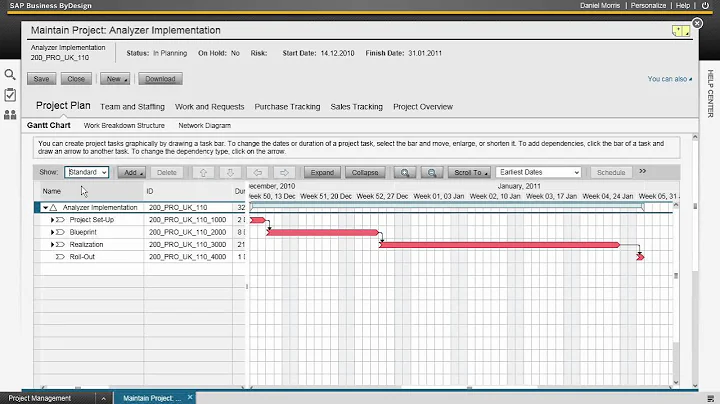Click the Schedule button
The image size is (720, 404).
pos(611,173)
